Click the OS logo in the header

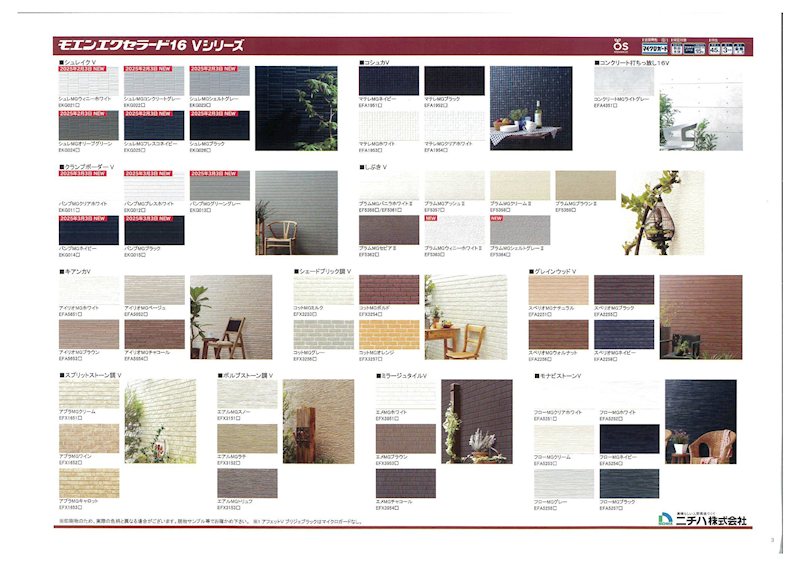[620, 46]
